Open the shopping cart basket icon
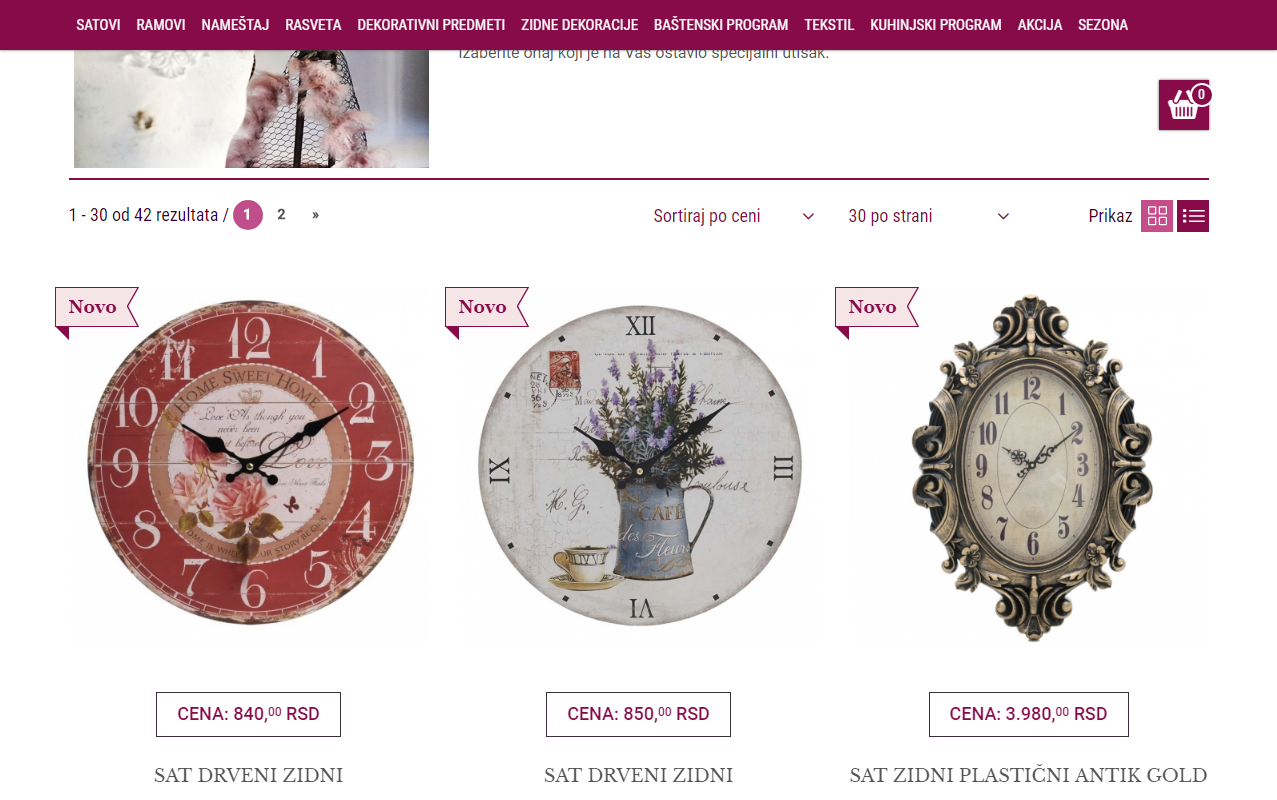The width and height of the screenshot is (1277, 800). pyautogui.click(x=1184, y=105)
